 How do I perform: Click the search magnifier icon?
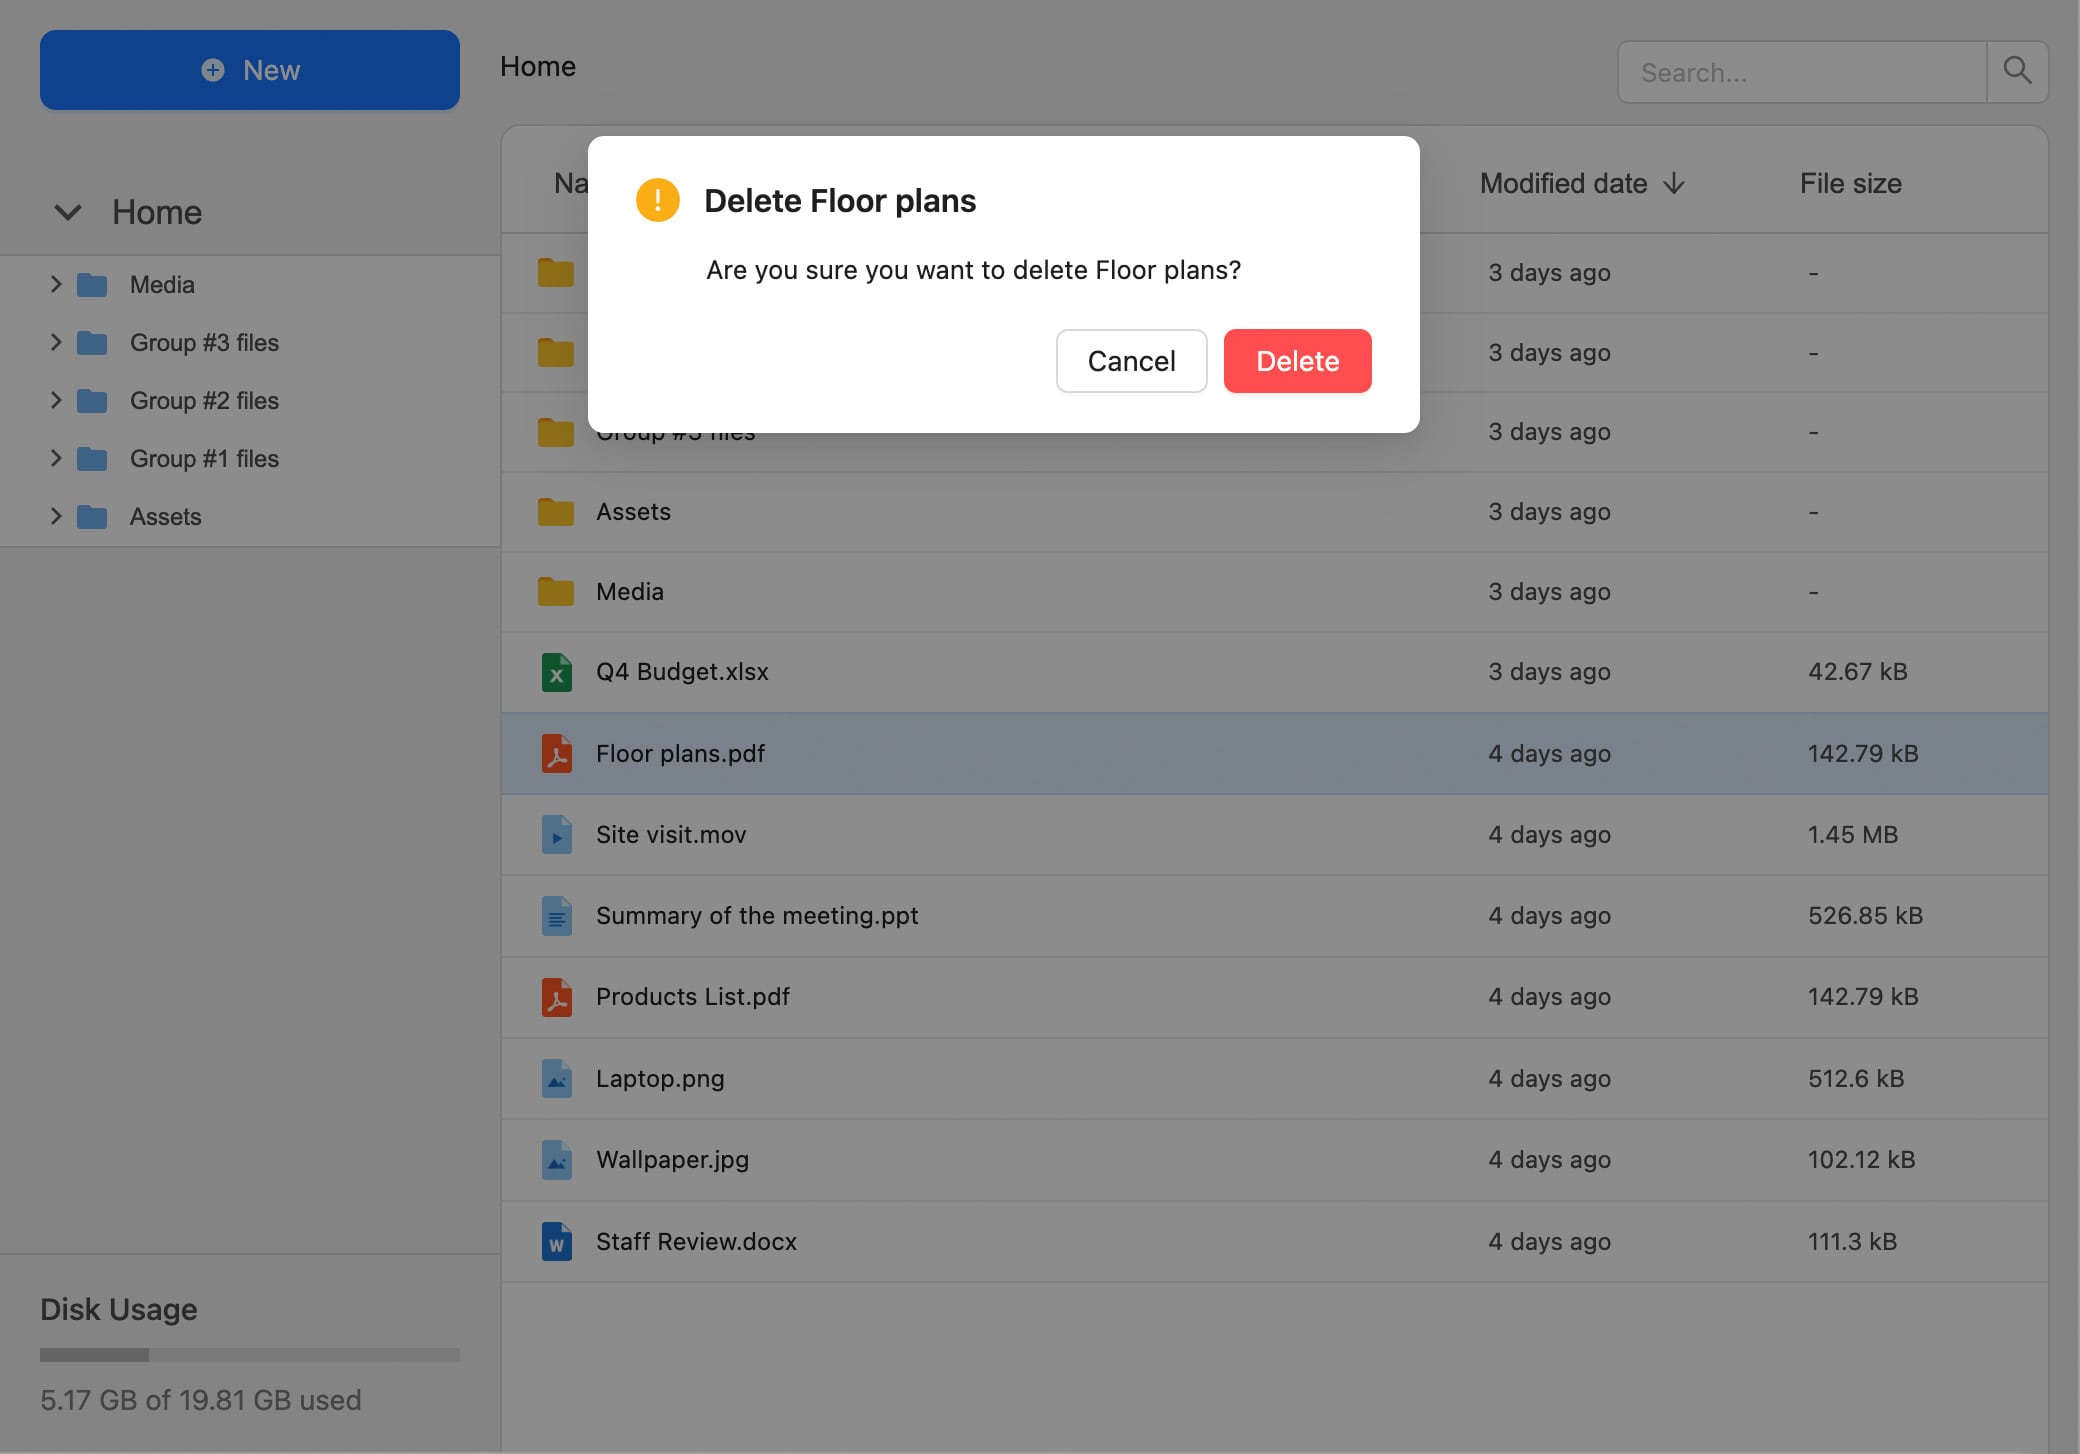(2017, 71)
